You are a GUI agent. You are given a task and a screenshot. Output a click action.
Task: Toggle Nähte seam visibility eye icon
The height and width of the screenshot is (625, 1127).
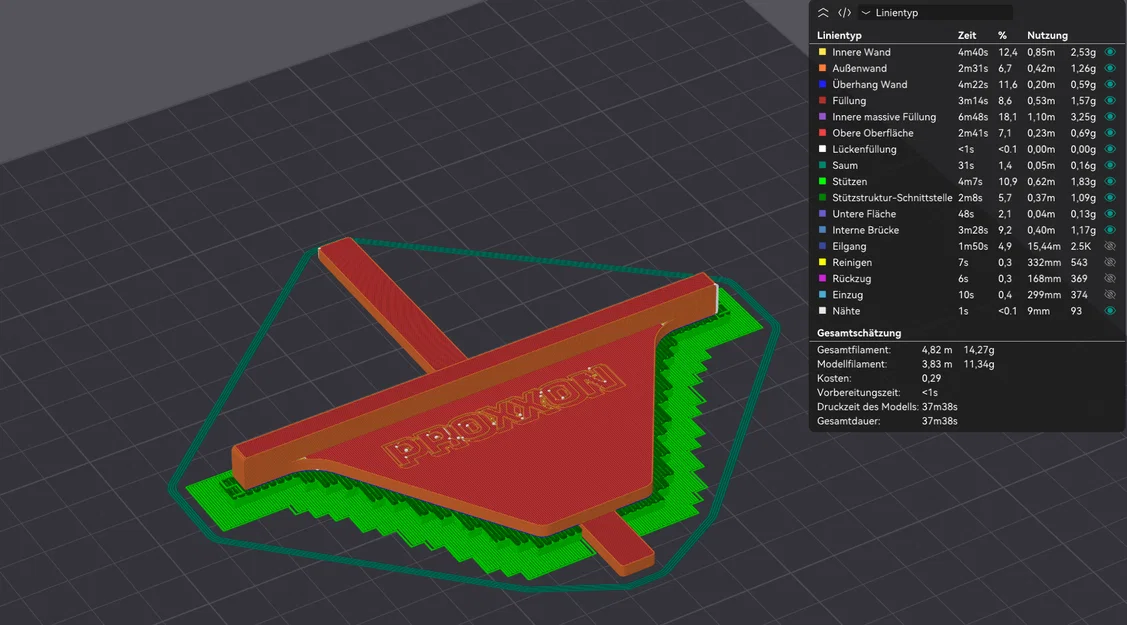1110,311
